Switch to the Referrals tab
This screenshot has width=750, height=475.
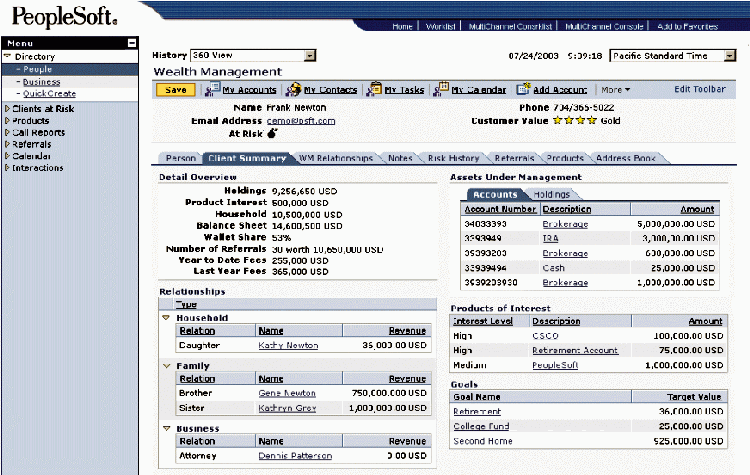pyautogui.click(x=514, y=158)
